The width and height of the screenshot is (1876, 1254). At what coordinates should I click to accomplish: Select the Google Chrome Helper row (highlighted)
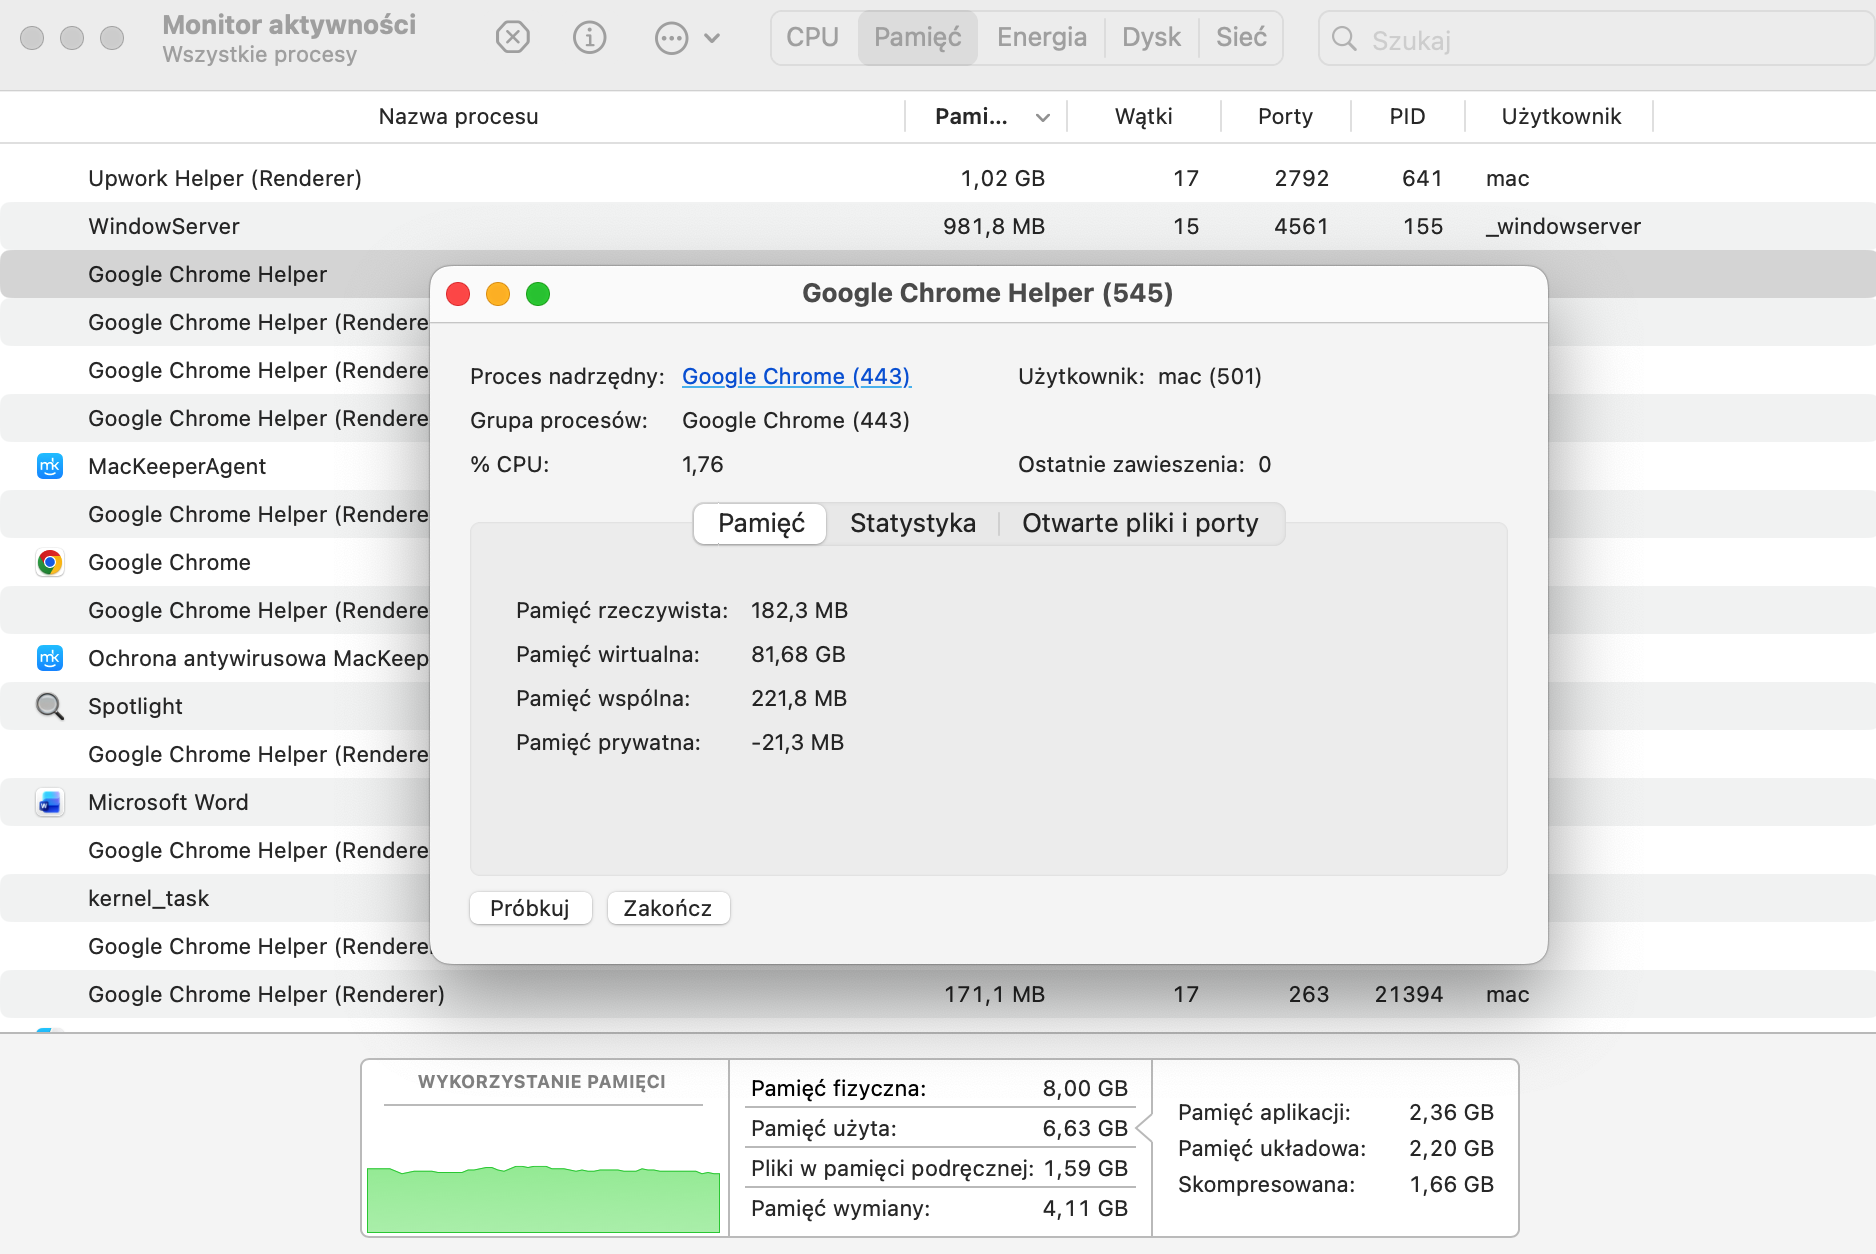[215, 274]
